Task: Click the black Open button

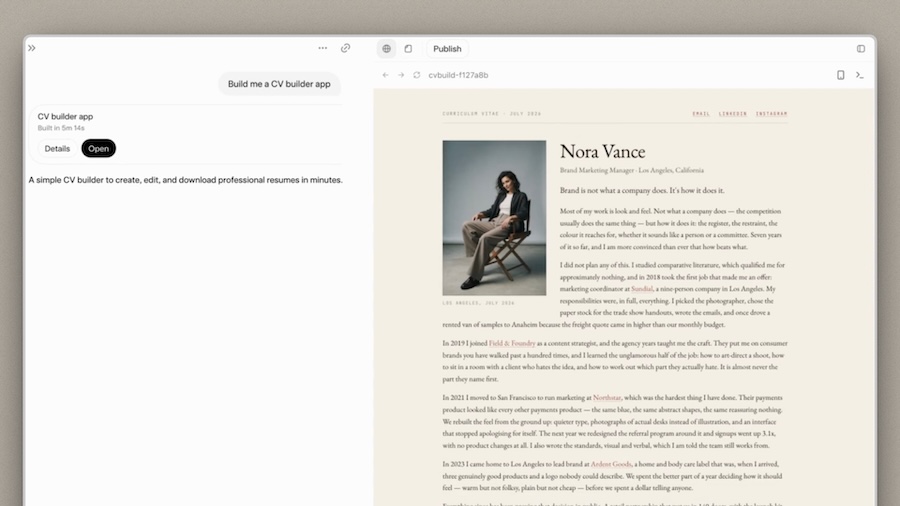Action: (x=99, y=149)
